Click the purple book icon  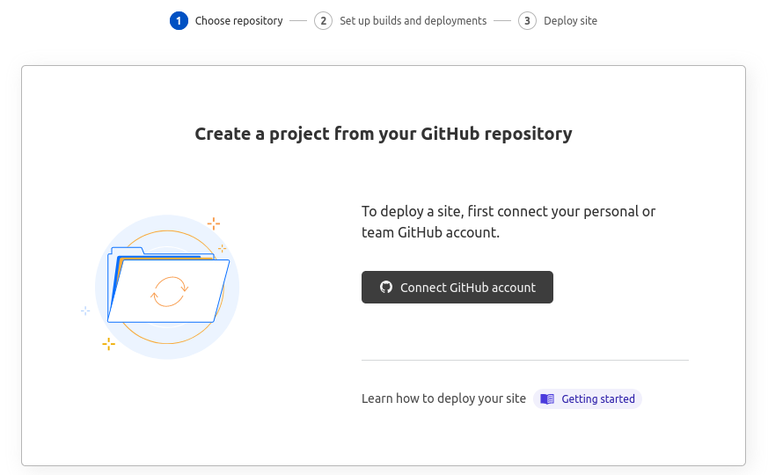point(547,399)
